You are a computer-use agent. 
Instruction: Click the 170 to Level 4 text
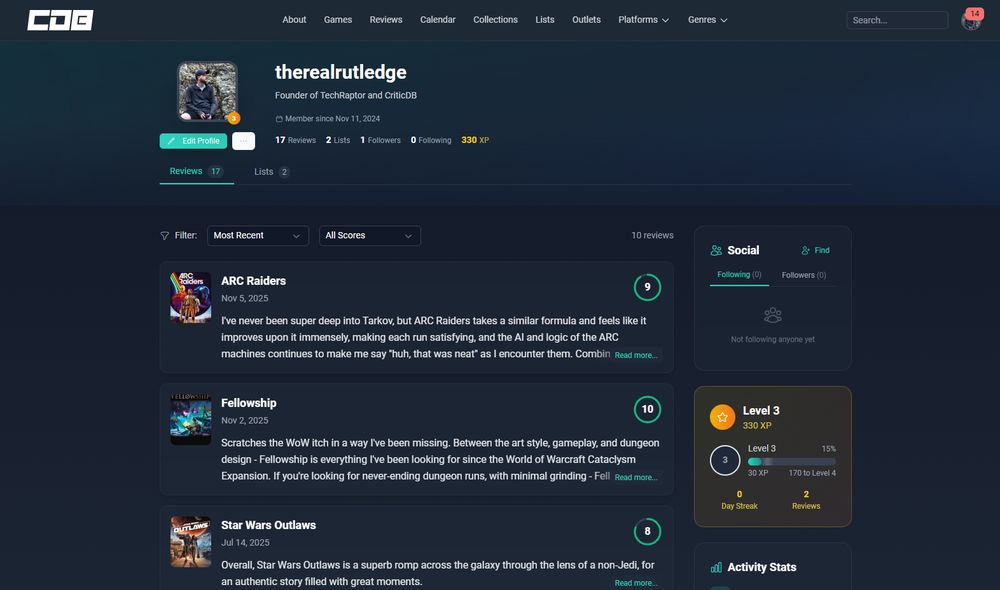tap(812, 473)
